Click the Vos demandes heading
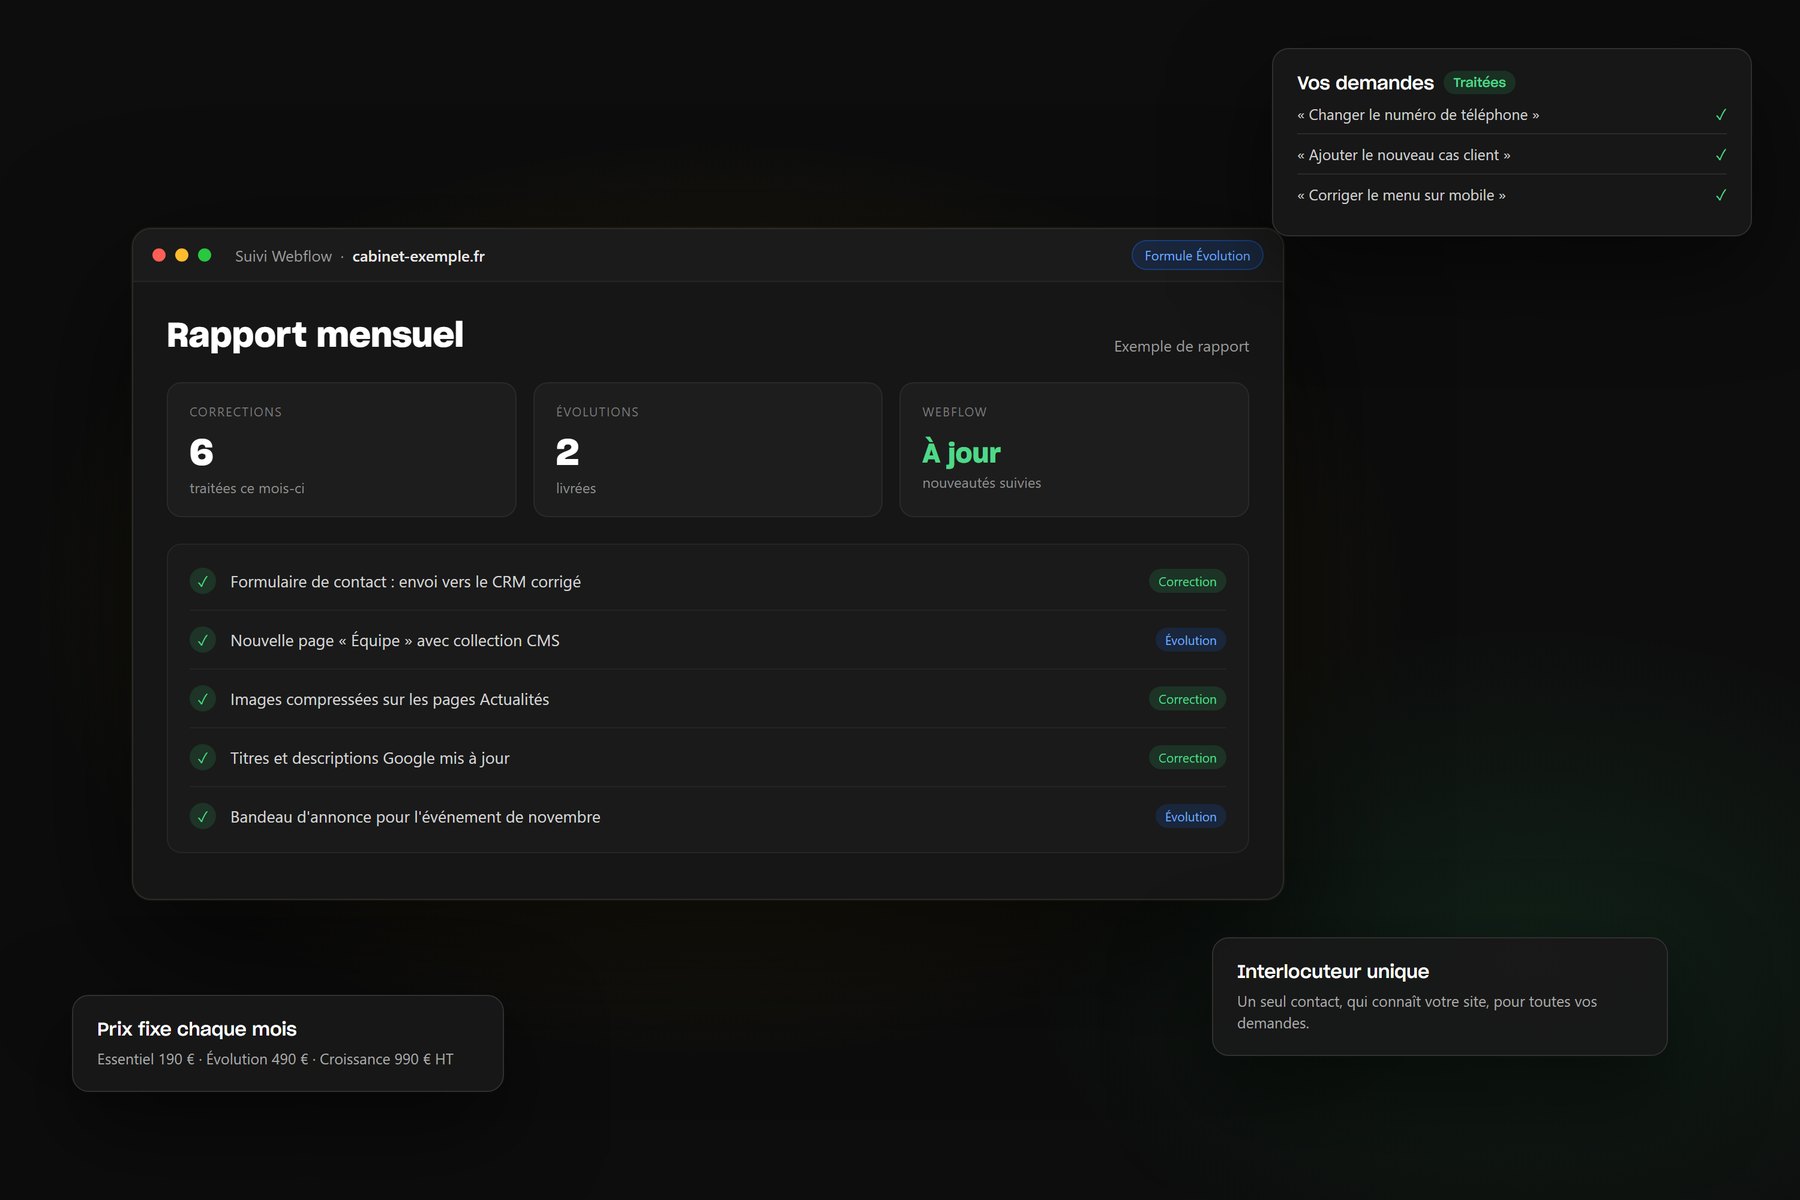This screenshot has height=1200, width=1800. pyautogui.click(x=1365, y=83)
